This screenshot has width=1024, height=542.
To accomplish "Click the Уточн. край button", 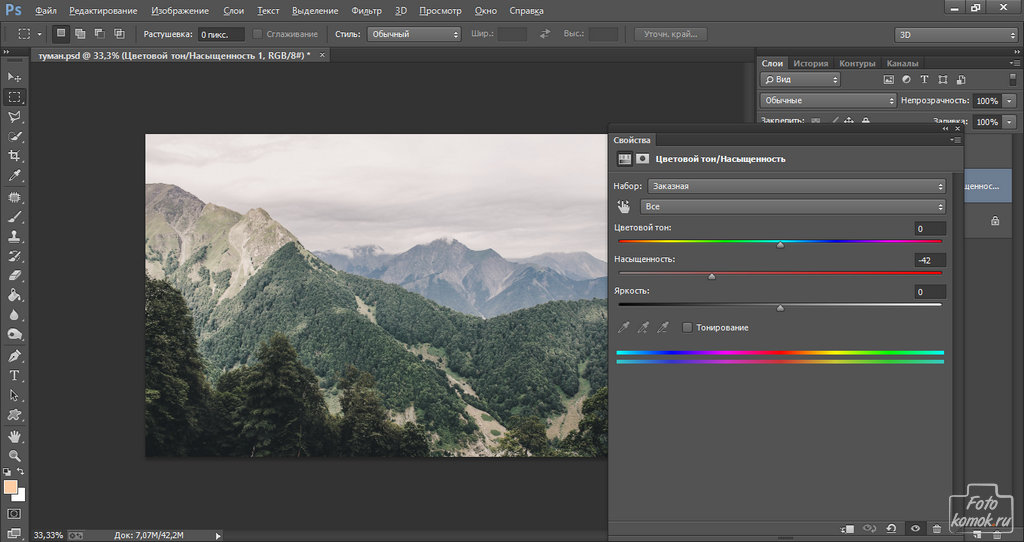I will [671, 34].
